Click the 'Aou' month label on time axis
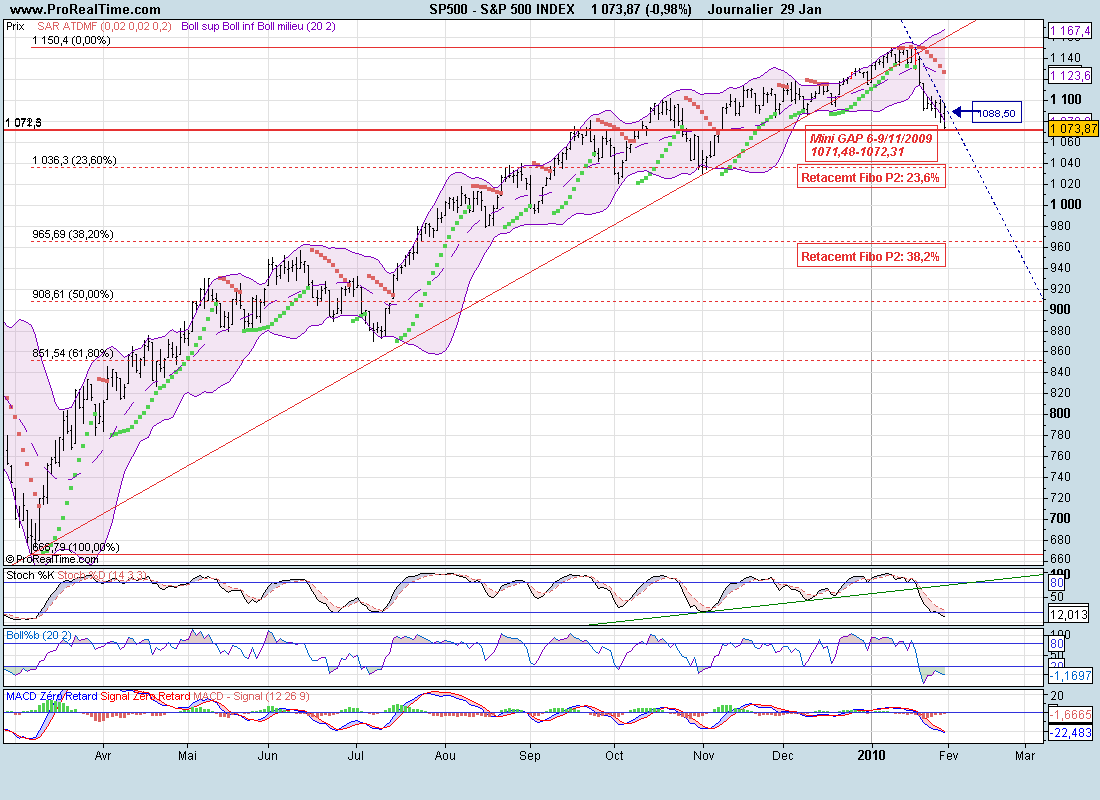Screen dimensions: 1100x800 445,756
